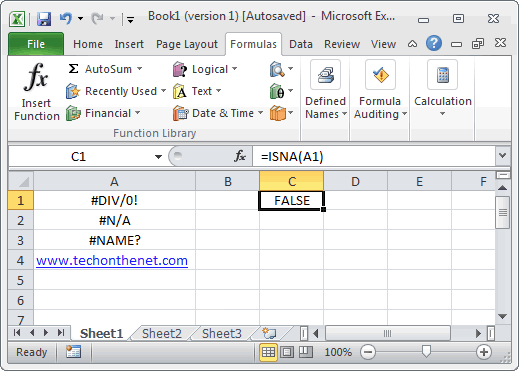The width and height of the screenshot is (519, 371).
Task: Click in the formula bar input
Action: coord(373,156)
